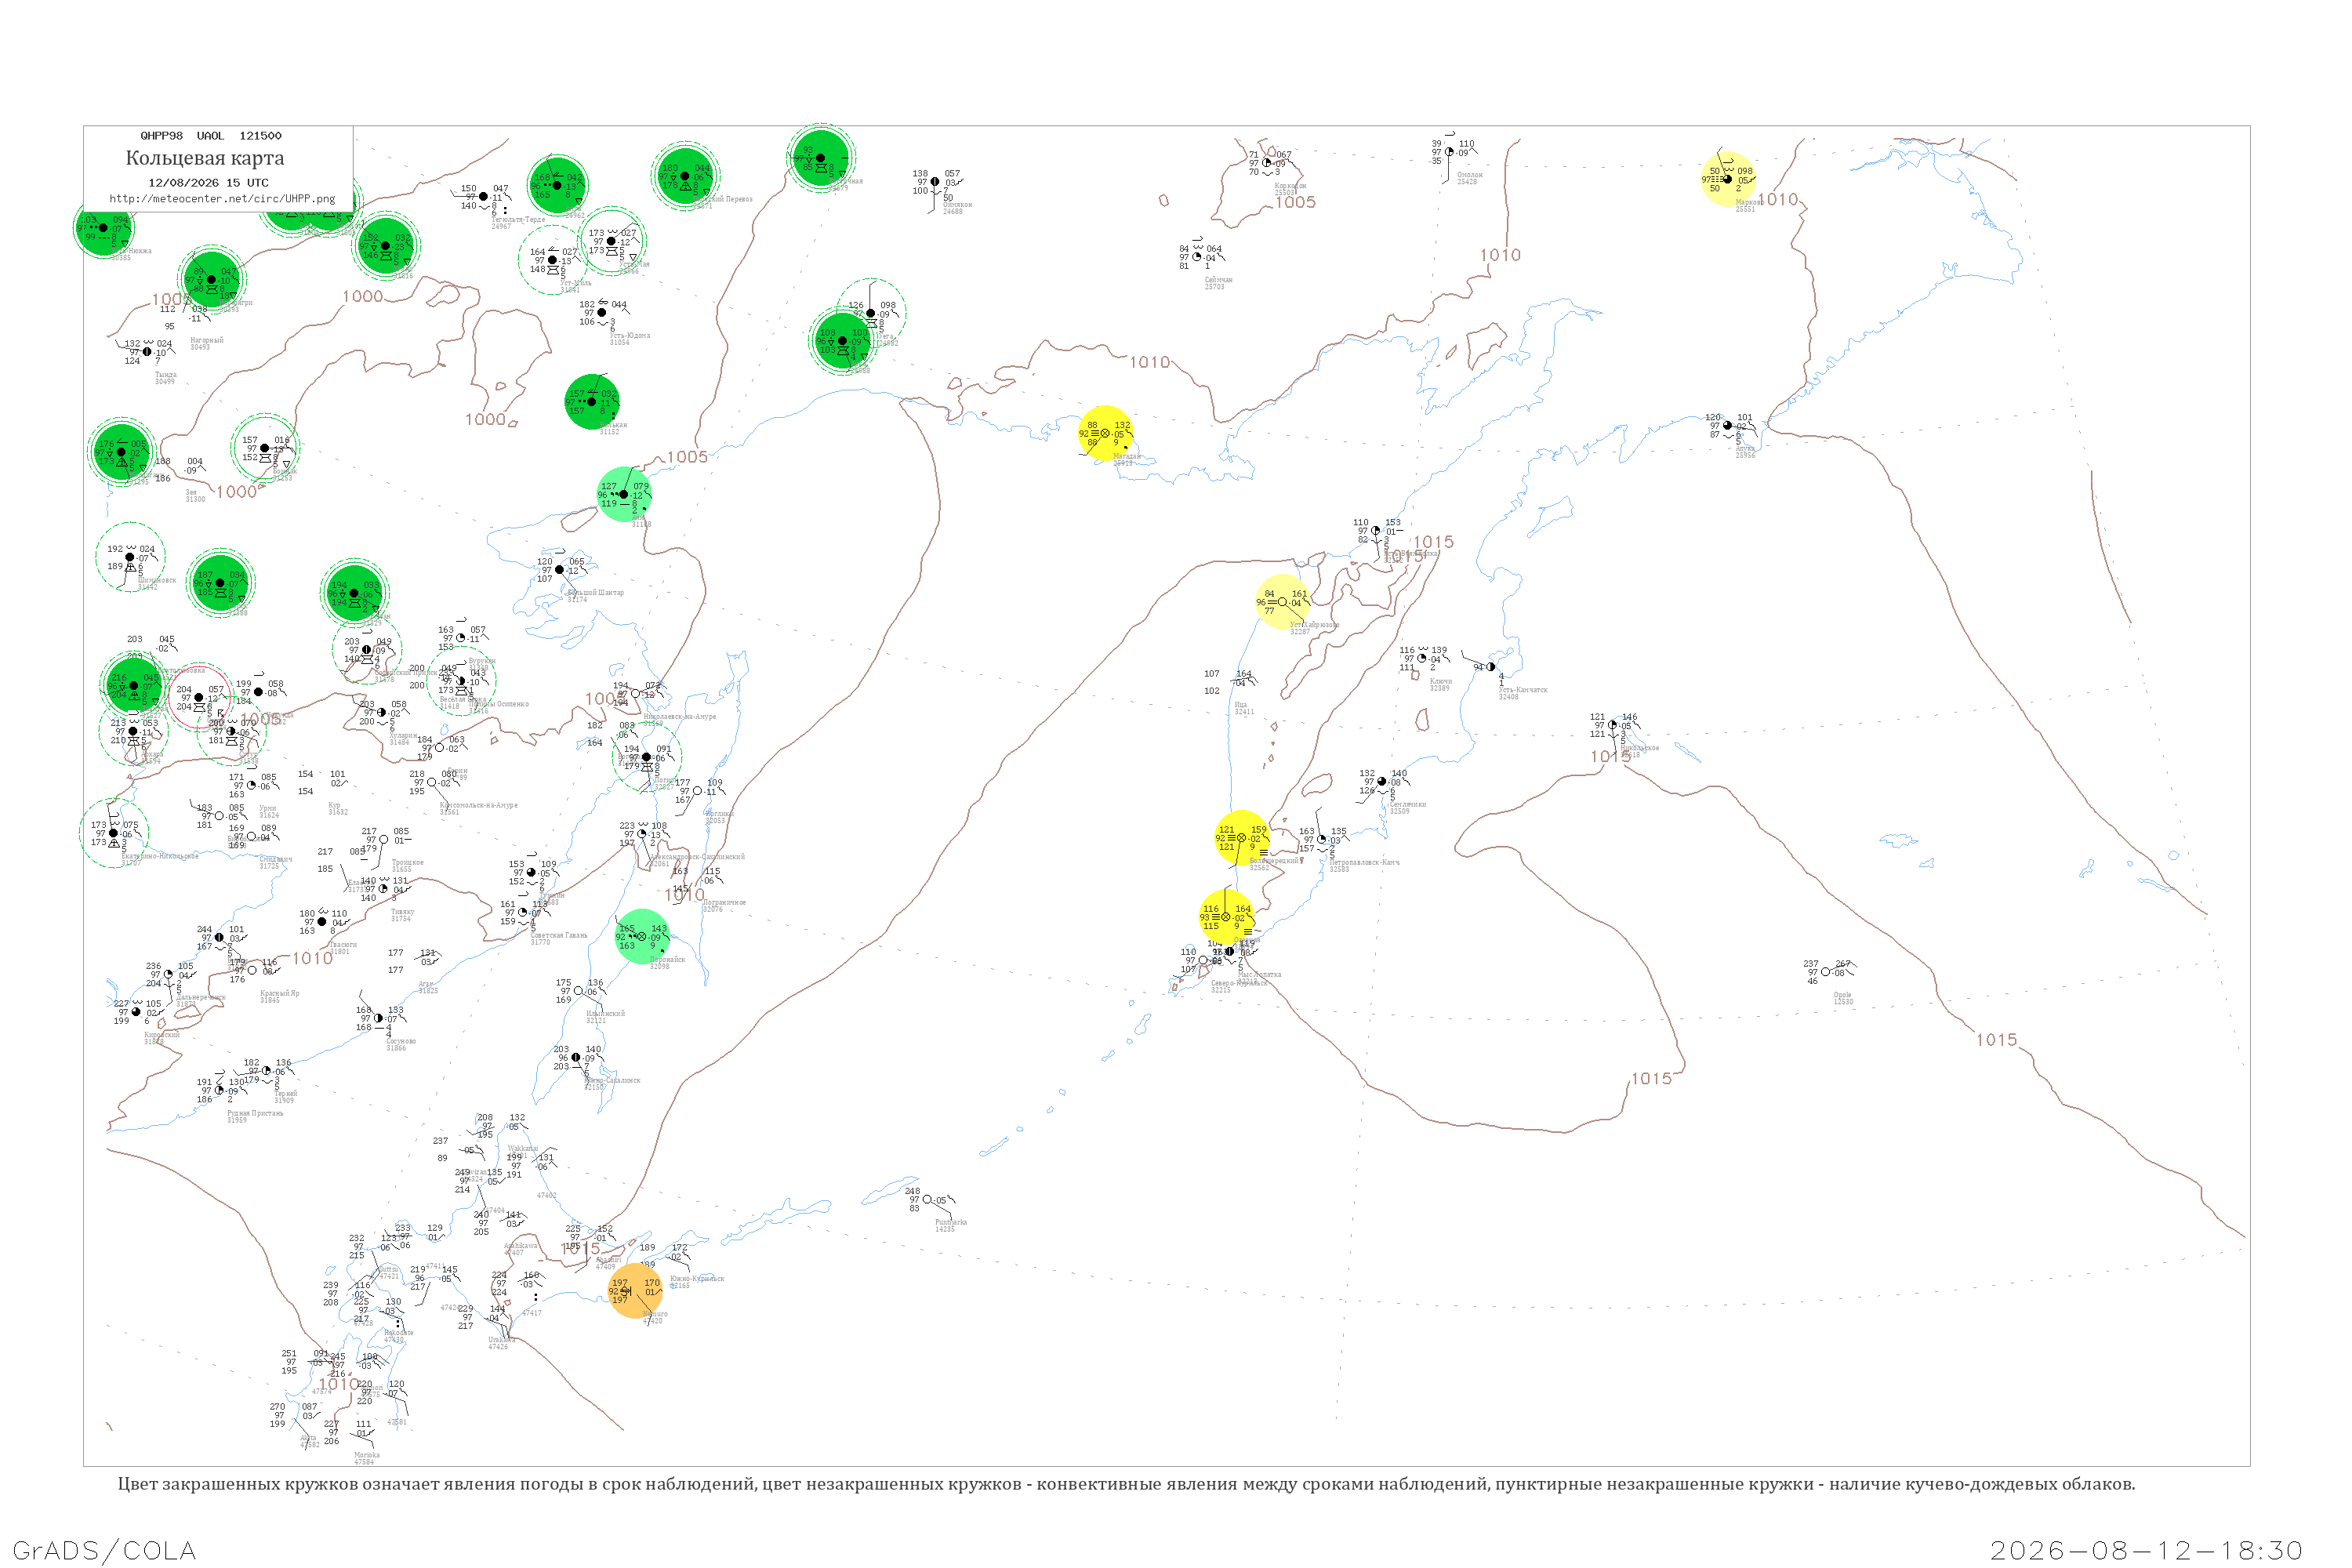The image size is (2352, 1568).
Task: Click the yellow station circle at Магадан
Action: coord(1105,434)
